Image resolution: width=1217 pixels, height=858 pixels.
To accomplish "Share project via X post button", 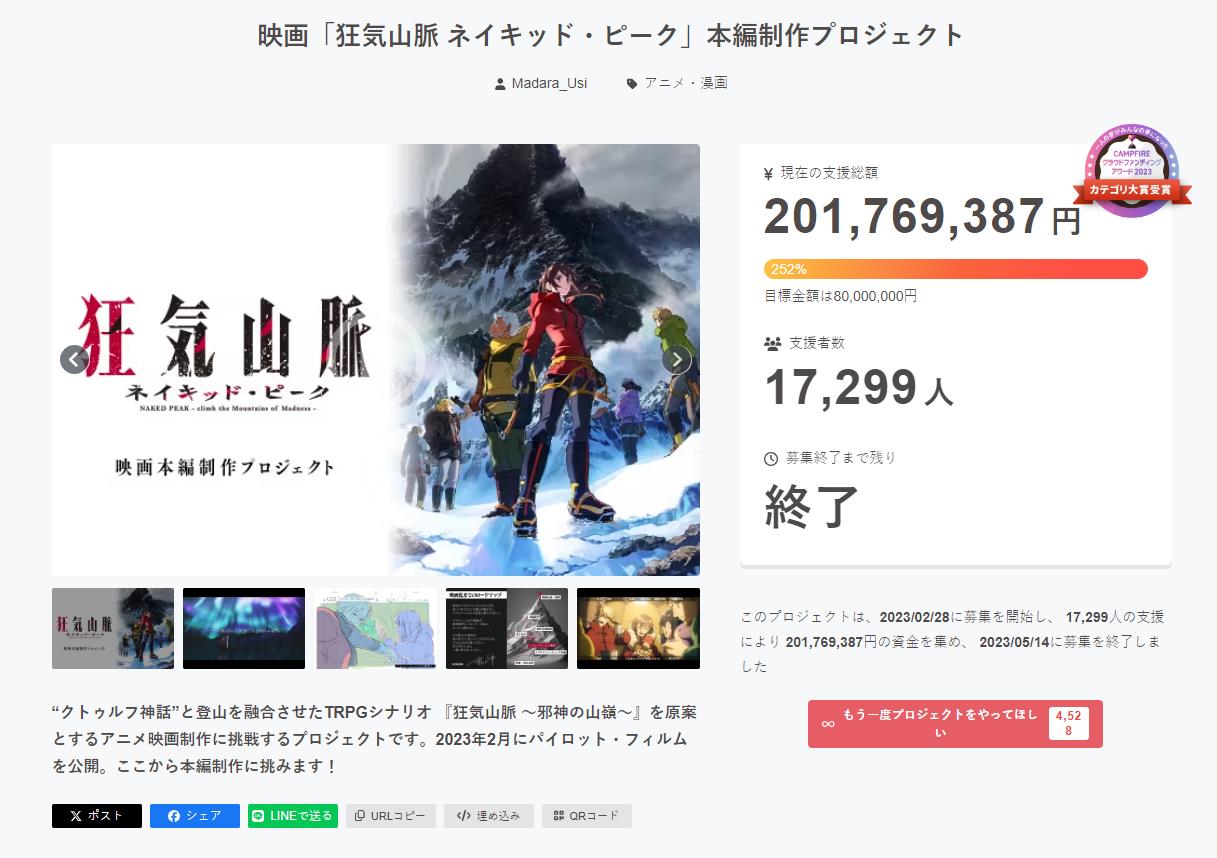I will pyautogui.click(x=97, y=816).
